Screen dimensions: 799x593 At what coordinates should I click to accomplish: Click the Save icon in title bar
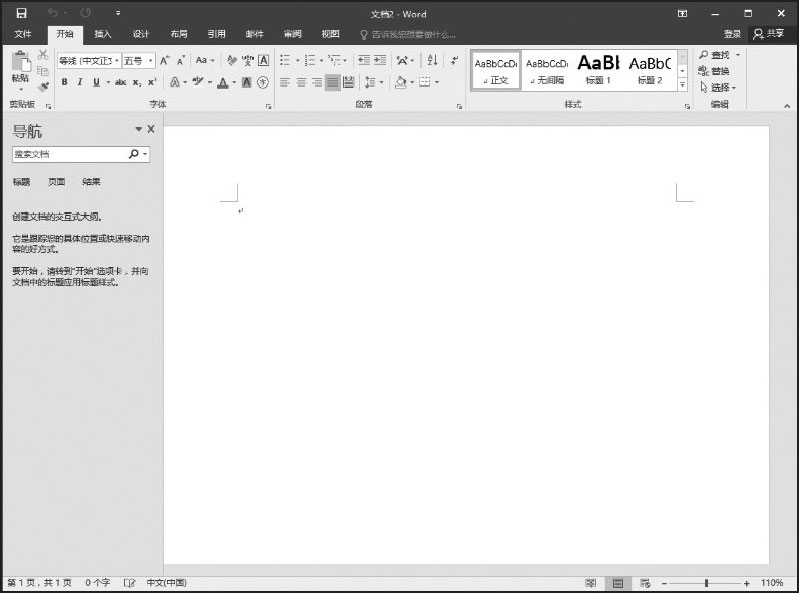[x=21, y=14]
